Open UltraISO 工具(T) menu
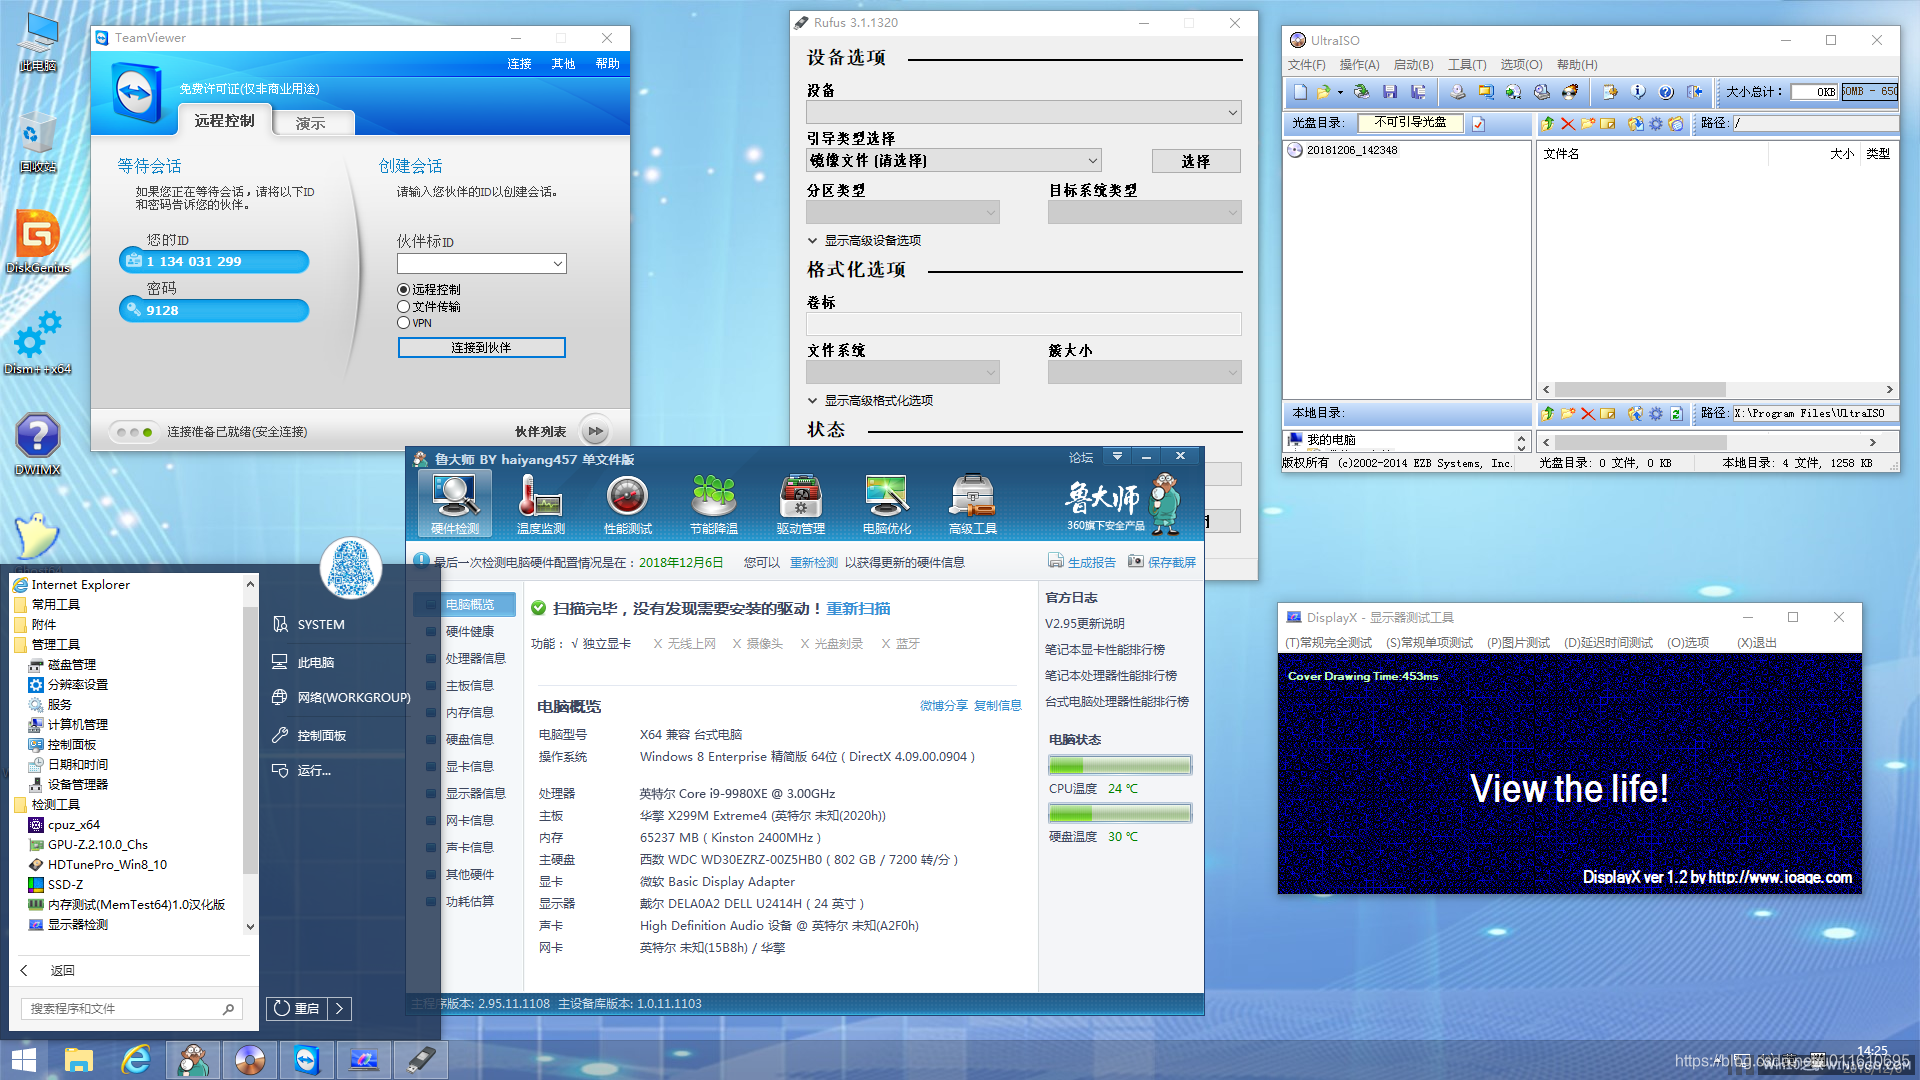This screenshot has height=1080, width=1920. coord(1467,65)
